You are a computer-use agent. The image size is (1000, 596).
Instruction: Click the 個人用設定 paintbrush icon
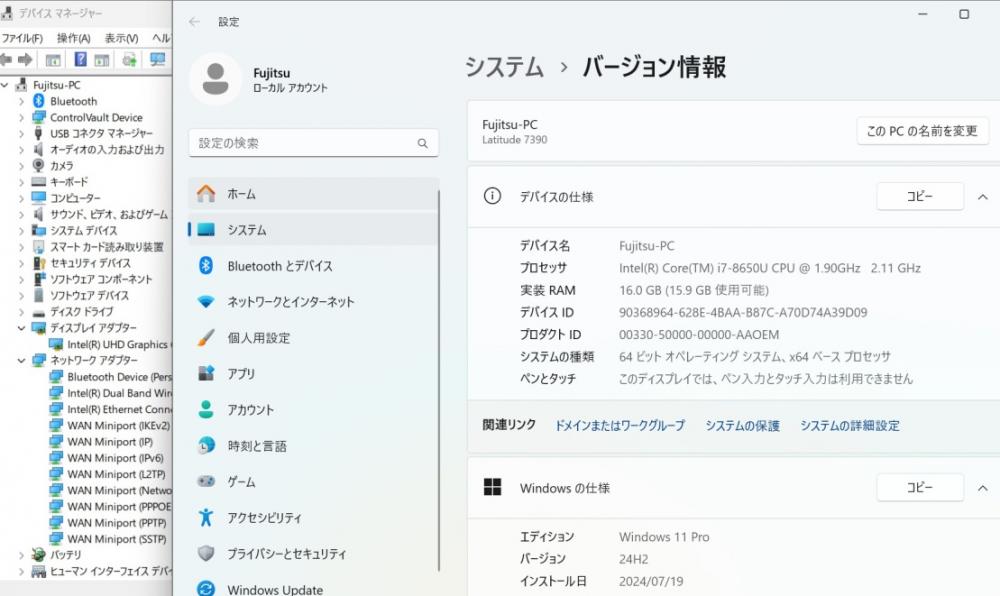click(206, 338)
